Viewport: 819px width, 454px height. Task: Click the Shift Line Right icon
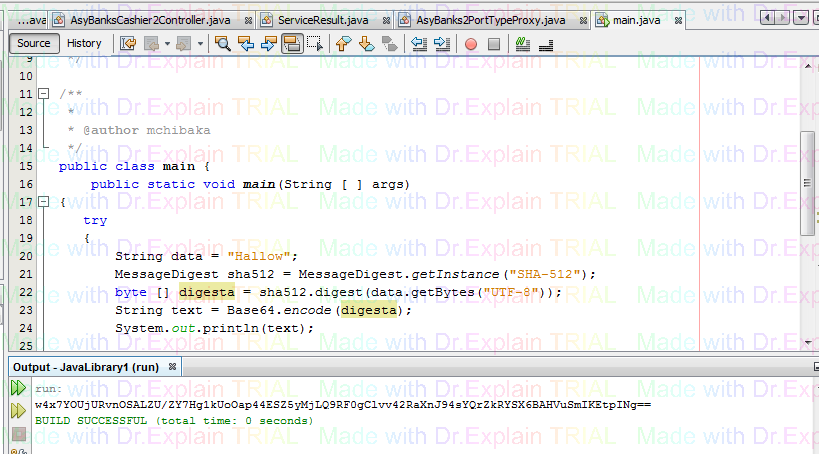pos(442,44)
